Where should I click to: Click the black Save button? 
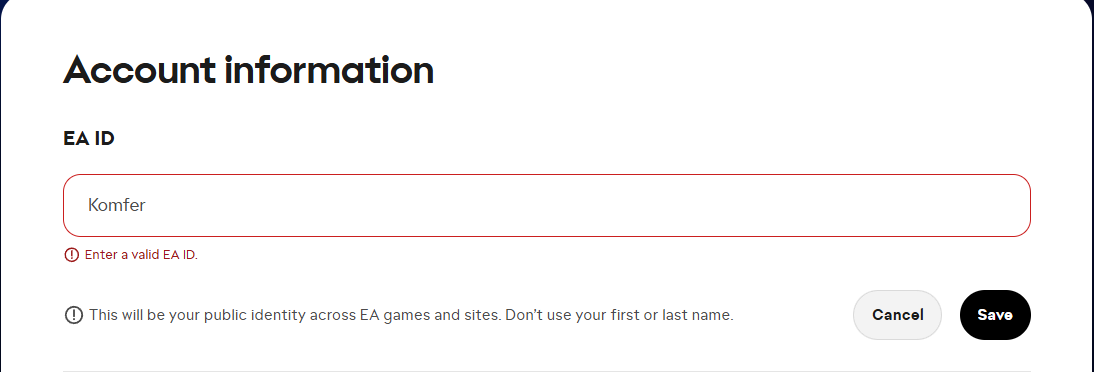[x=995, y=315]
